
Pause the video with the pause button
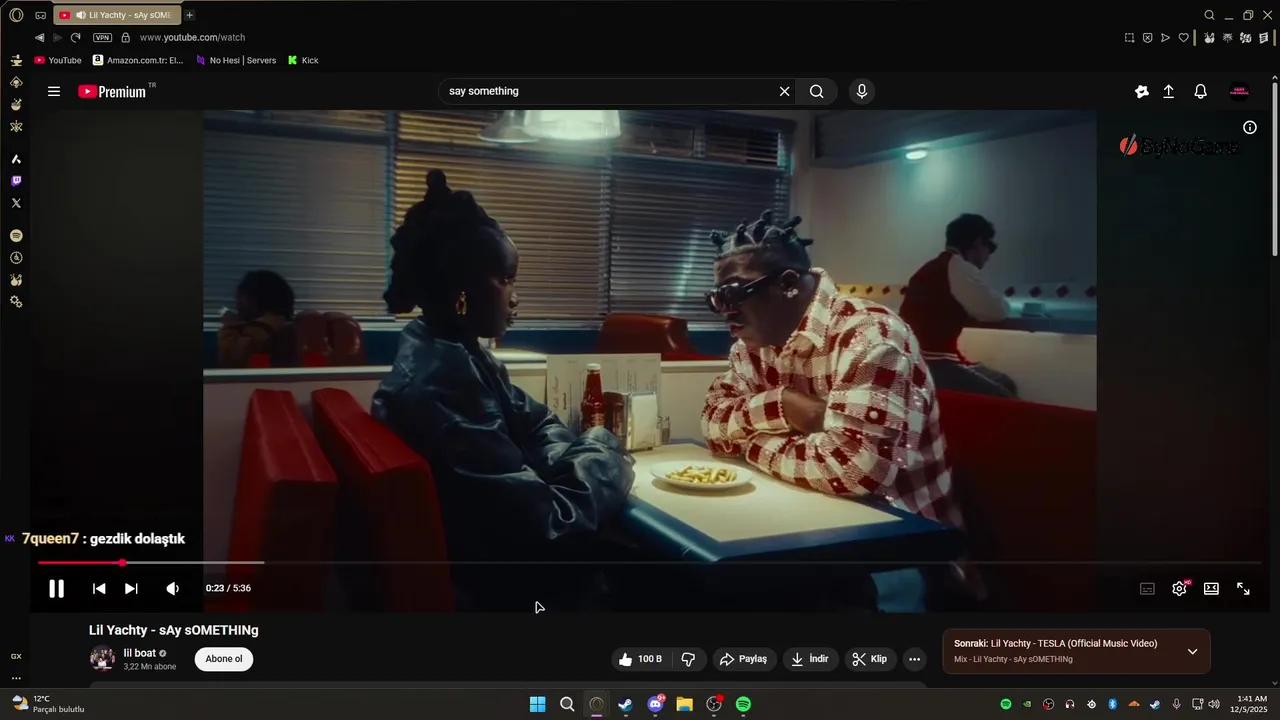tap(56, 589)
